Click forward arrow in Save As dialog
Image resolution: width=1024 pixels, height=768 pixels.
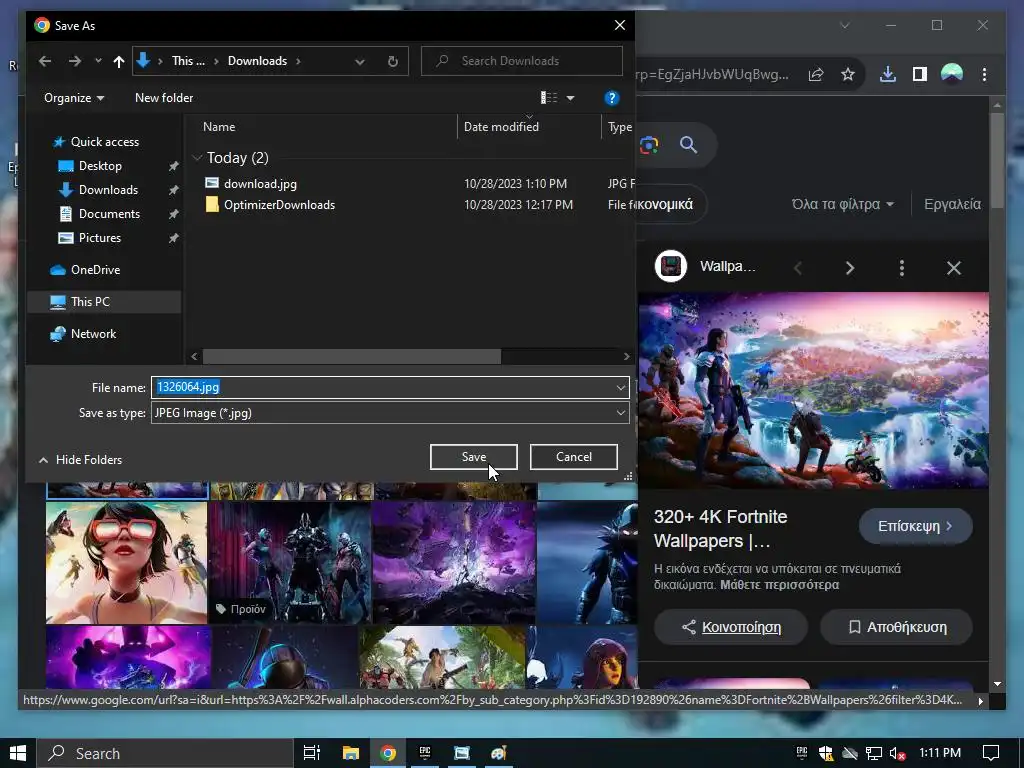pyautogui.click(x=75, y=61)
